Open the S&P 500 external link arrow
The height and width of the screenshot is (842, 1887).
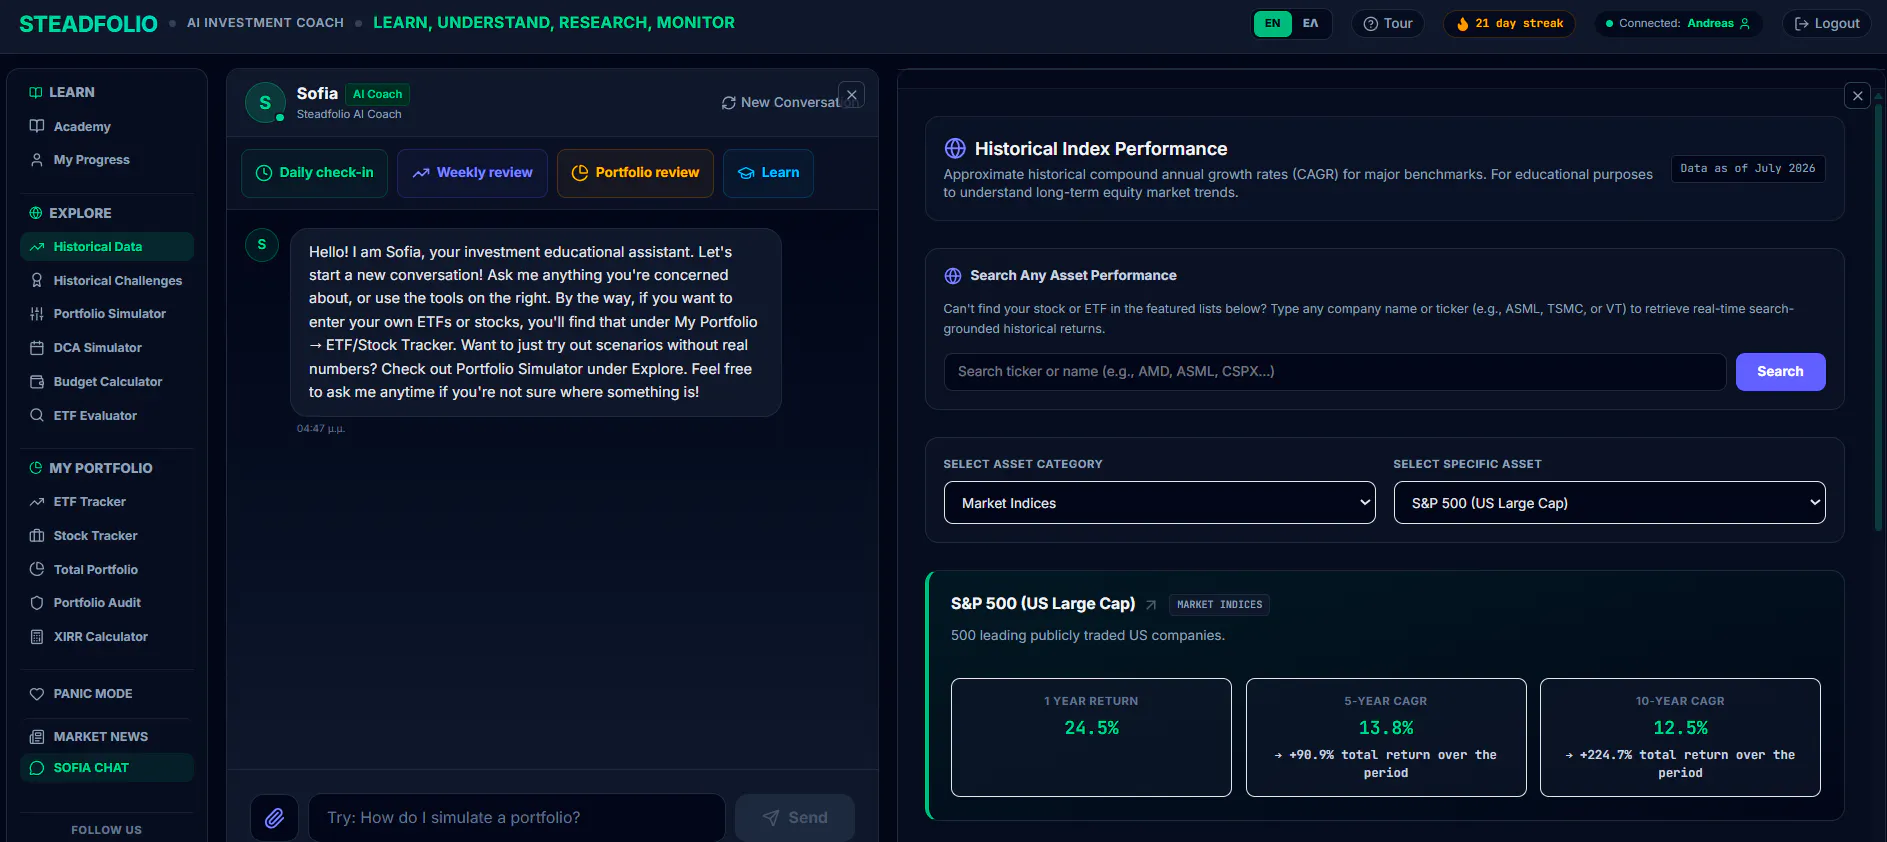click(1151, 605)
